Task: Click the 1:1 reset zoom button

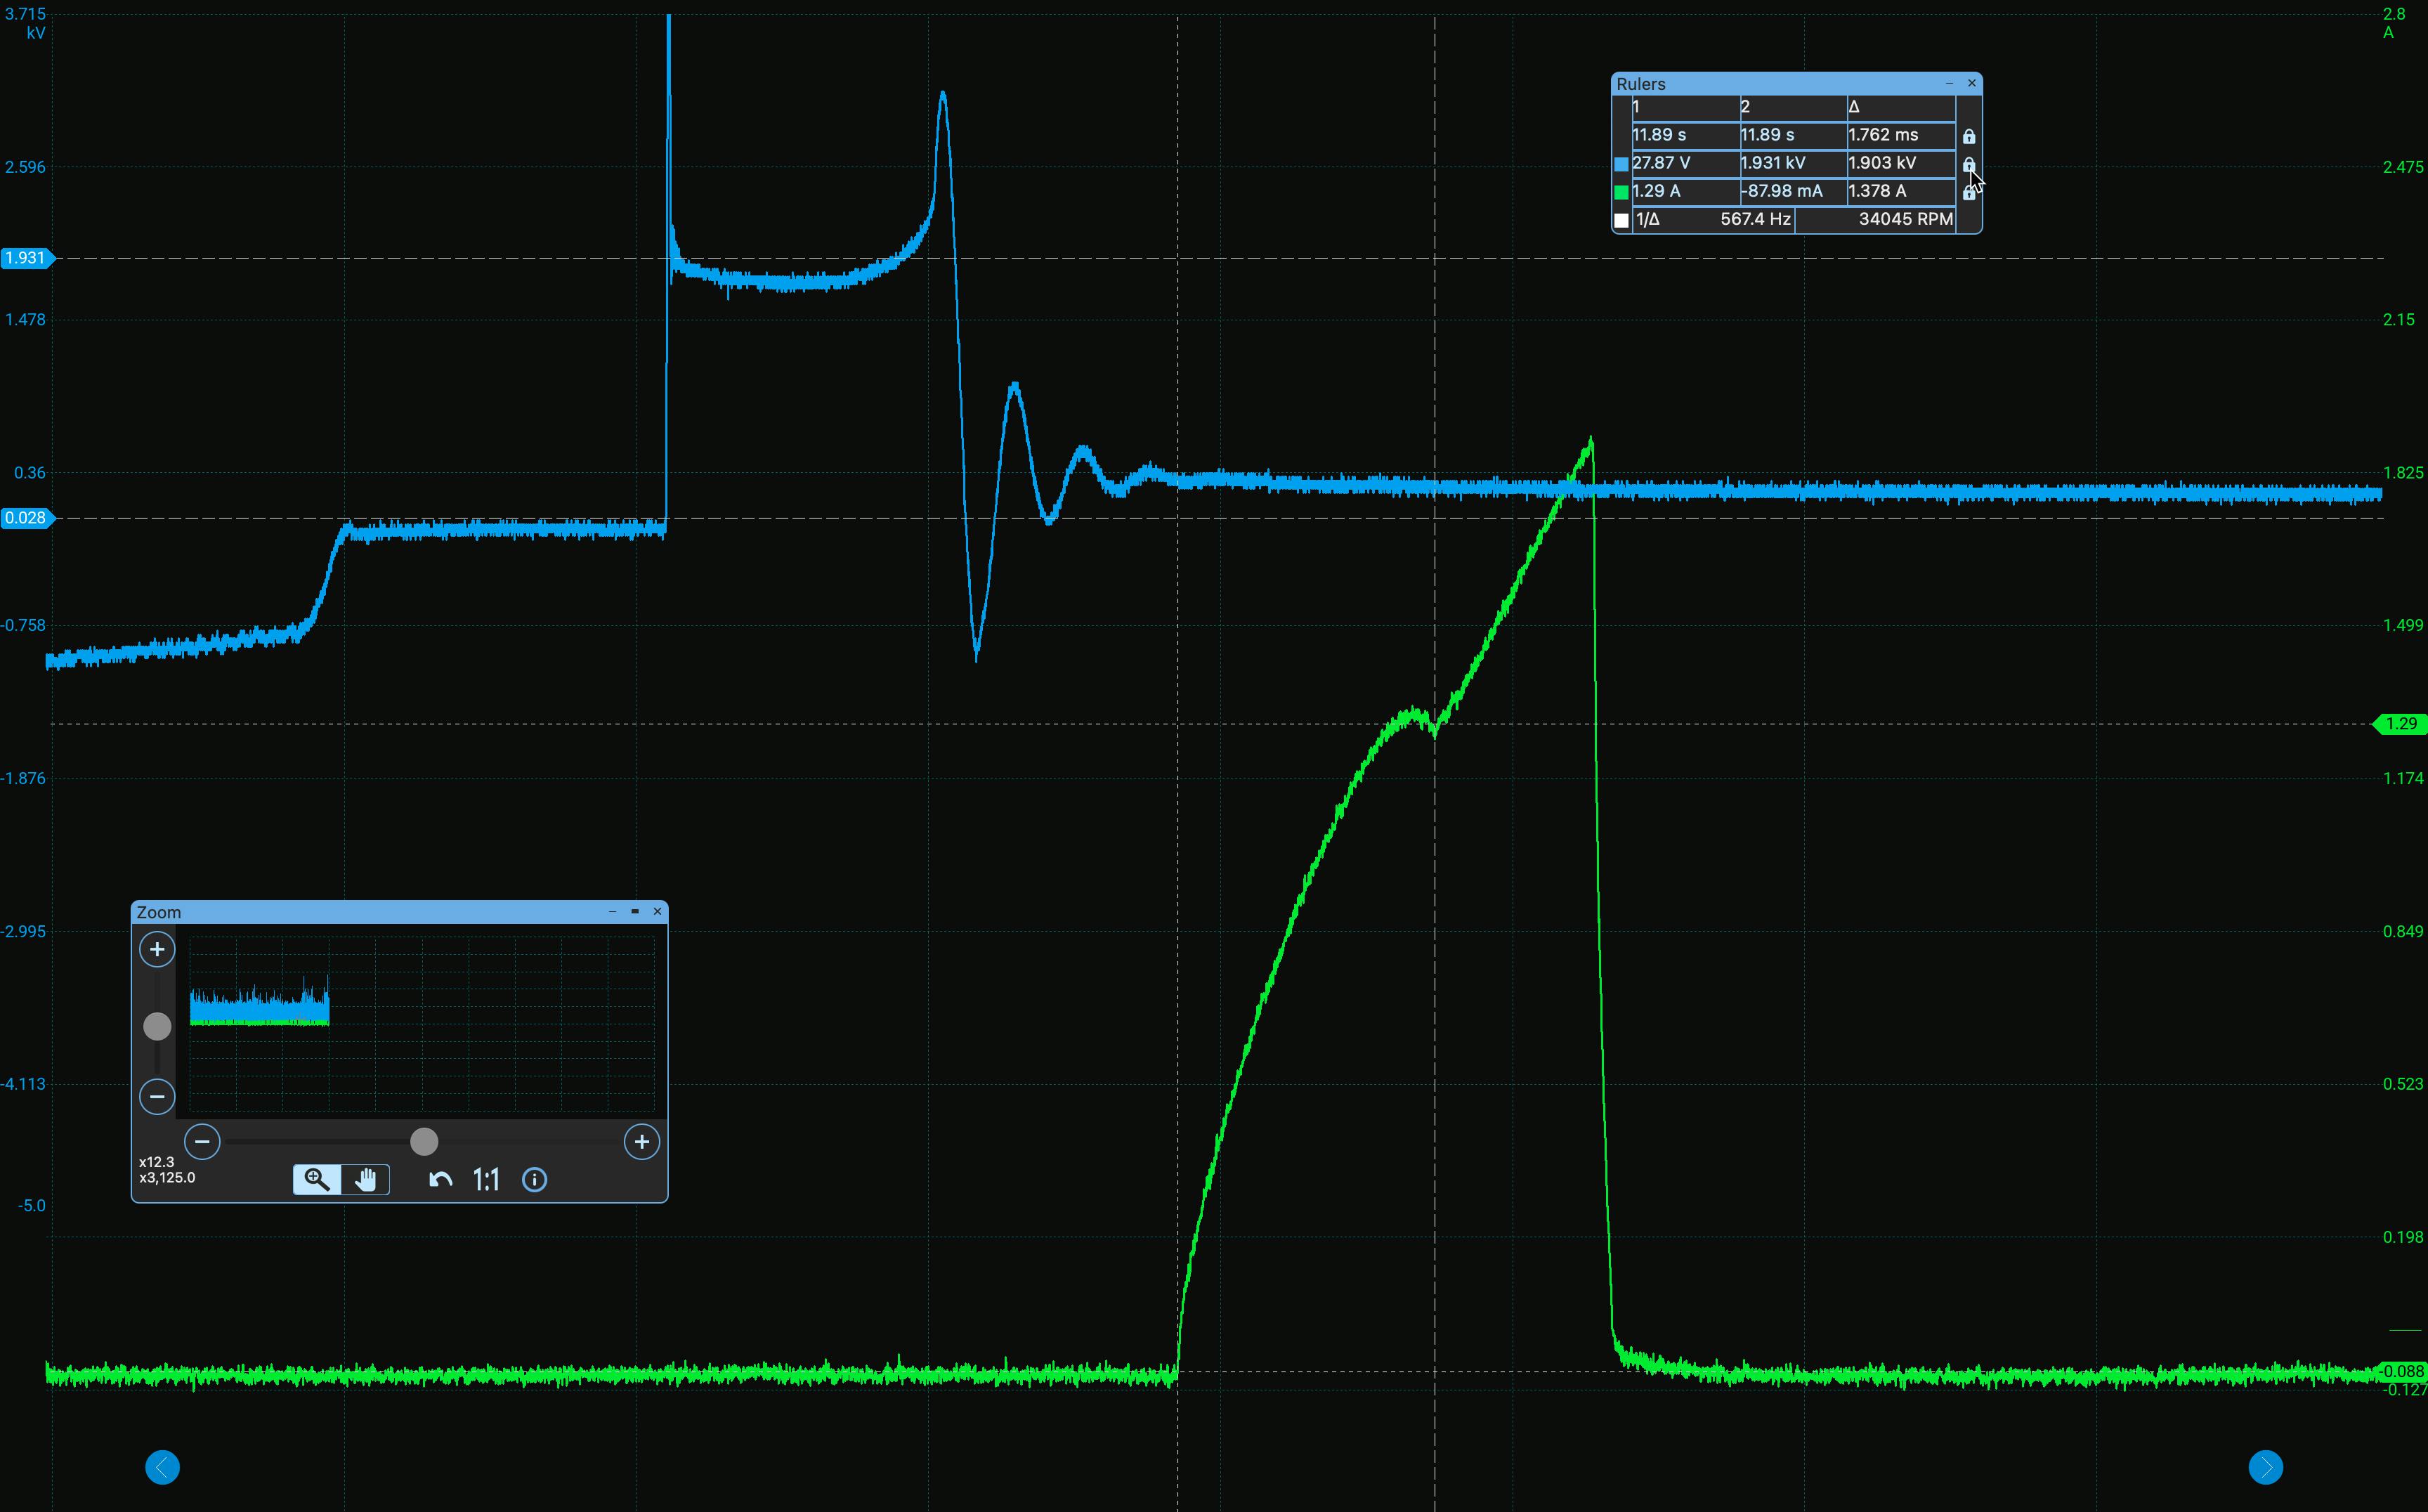Action: (x=487, y=1180)
